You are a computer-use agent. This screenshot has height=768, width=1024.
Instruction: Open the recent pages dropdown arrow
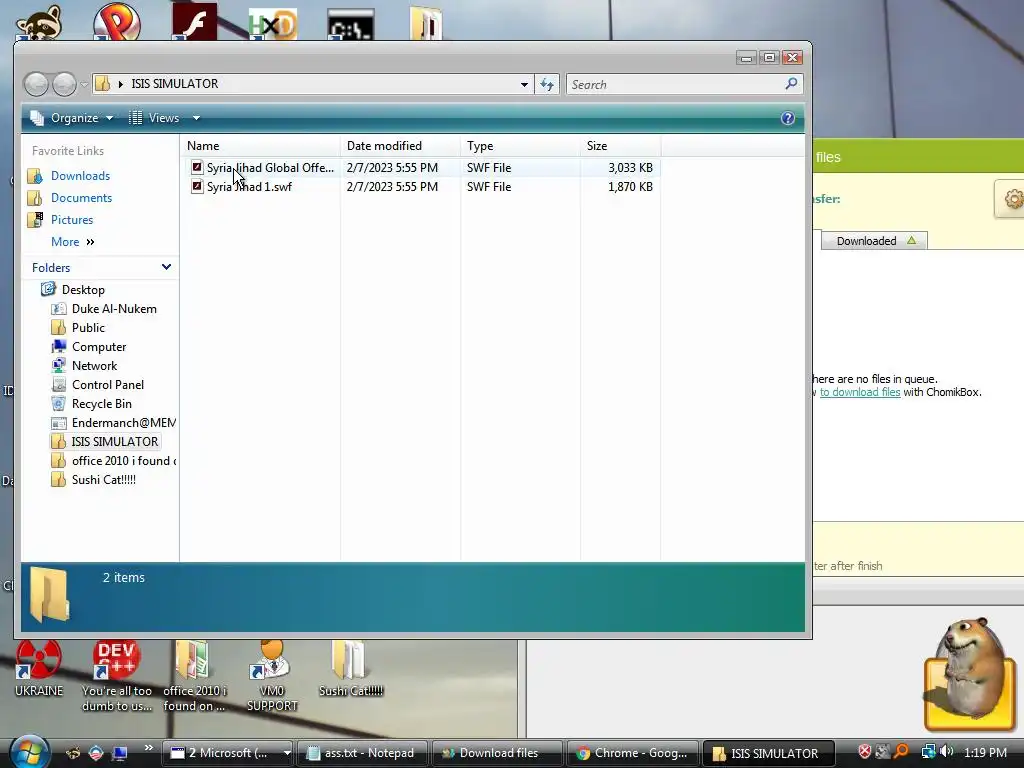coord(84,84)
